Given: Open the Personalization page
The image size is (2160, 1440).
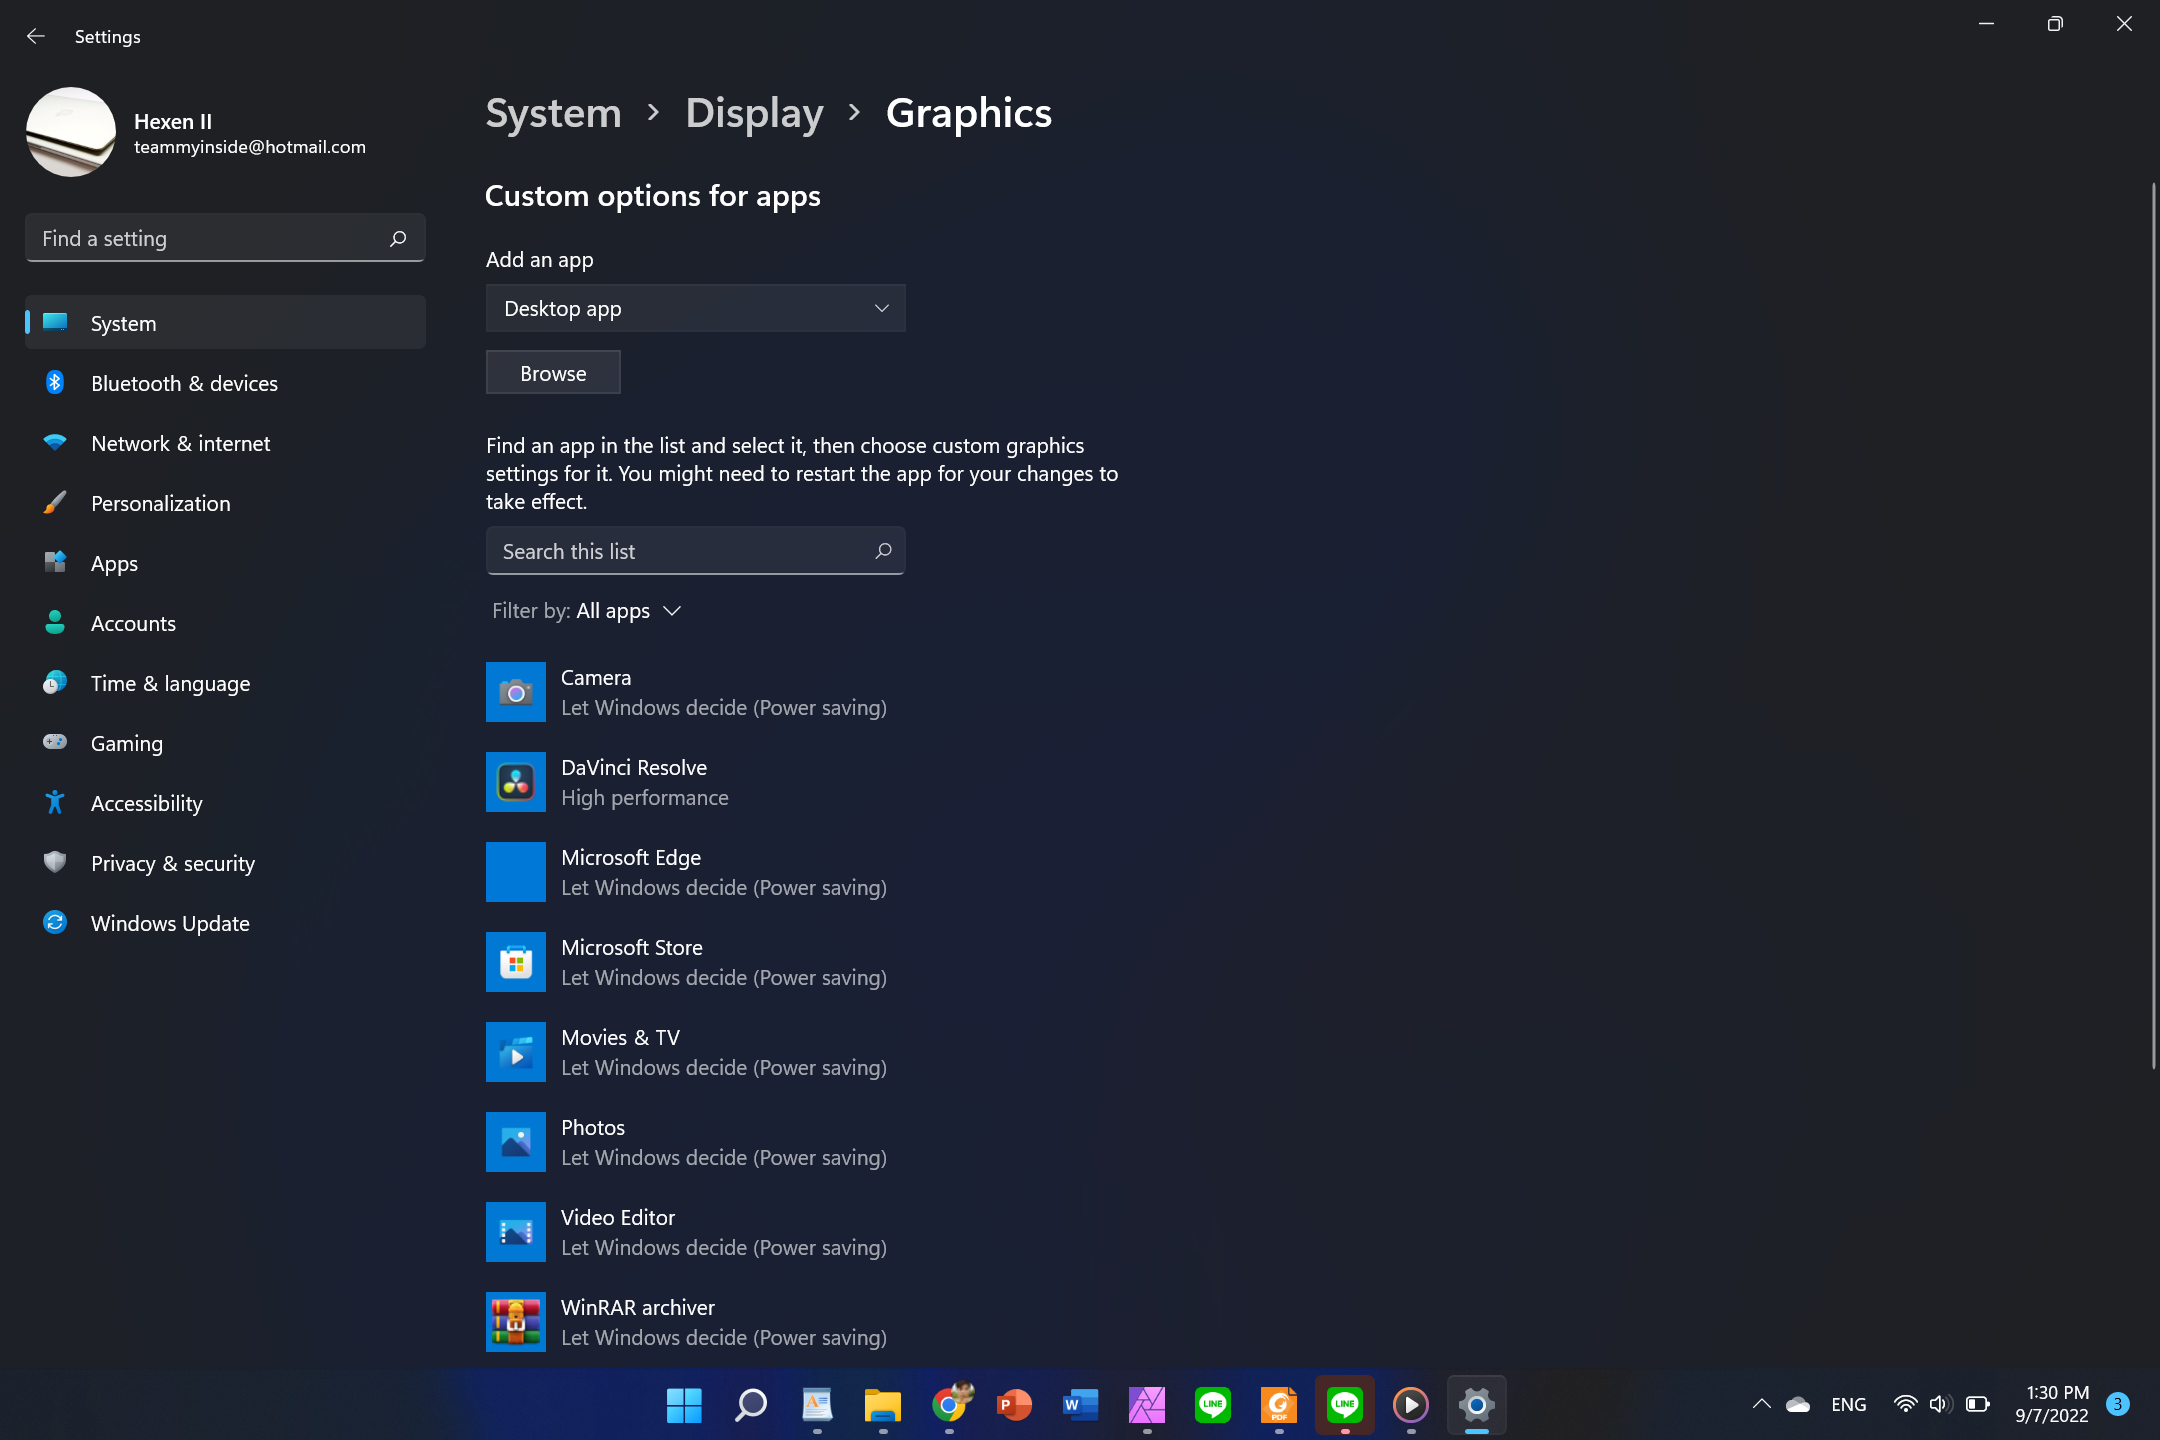Looking at the screenshot, I should click(225, 502).
